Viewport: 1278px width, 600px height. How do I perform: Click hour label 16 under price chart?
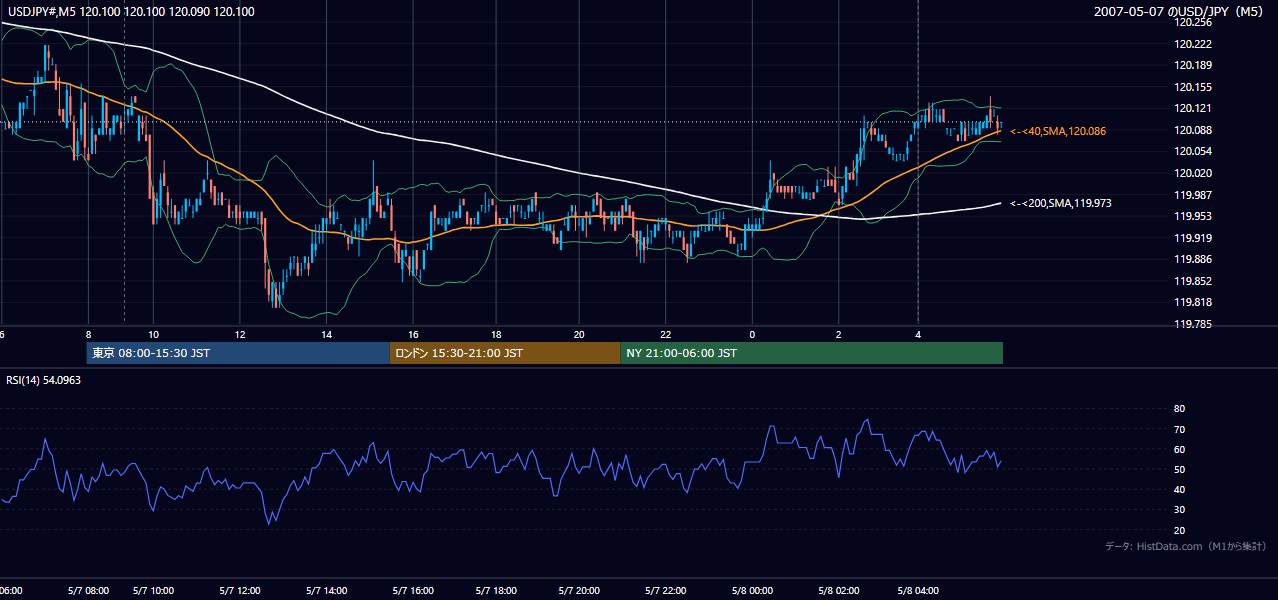413,334
